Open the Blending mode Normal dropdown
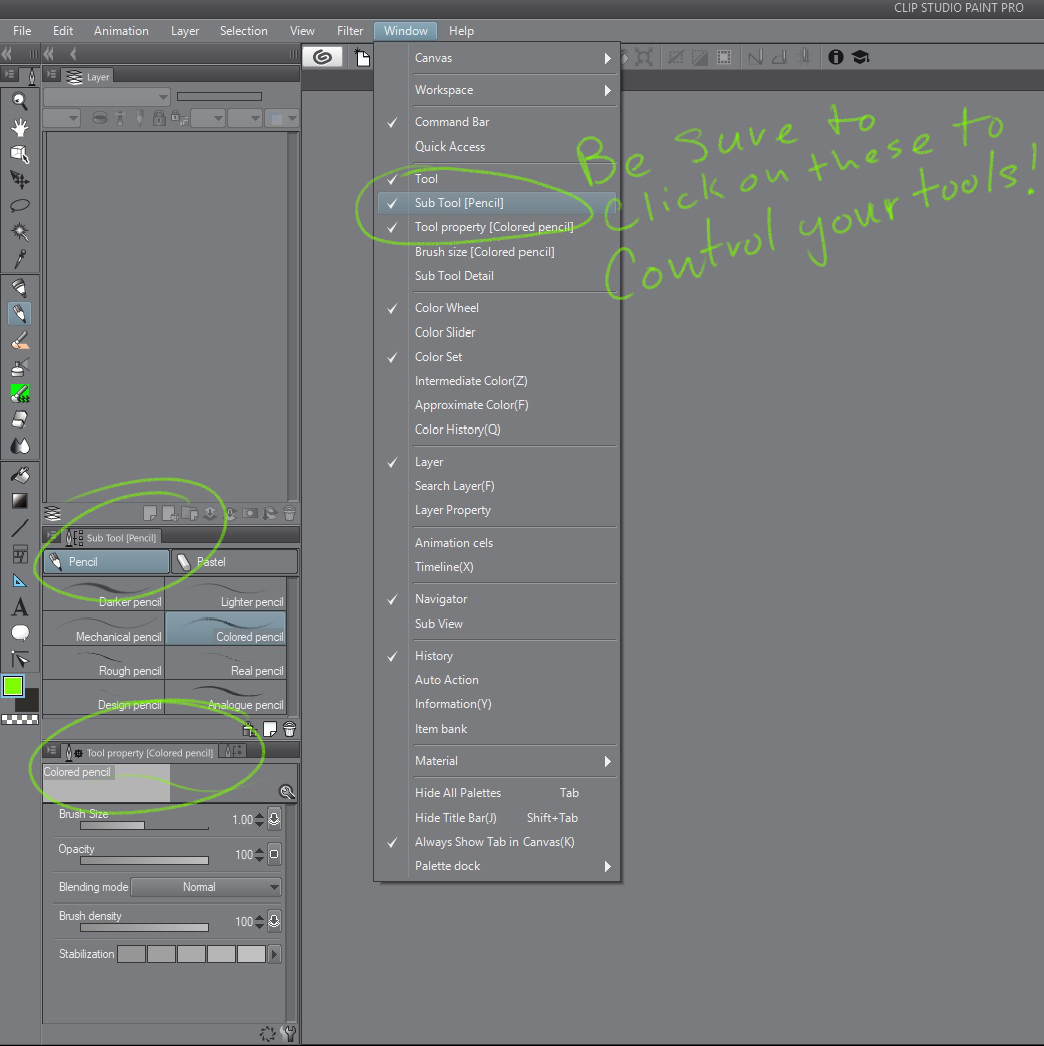The image size is (1044, 1046). tap(206, 887)
